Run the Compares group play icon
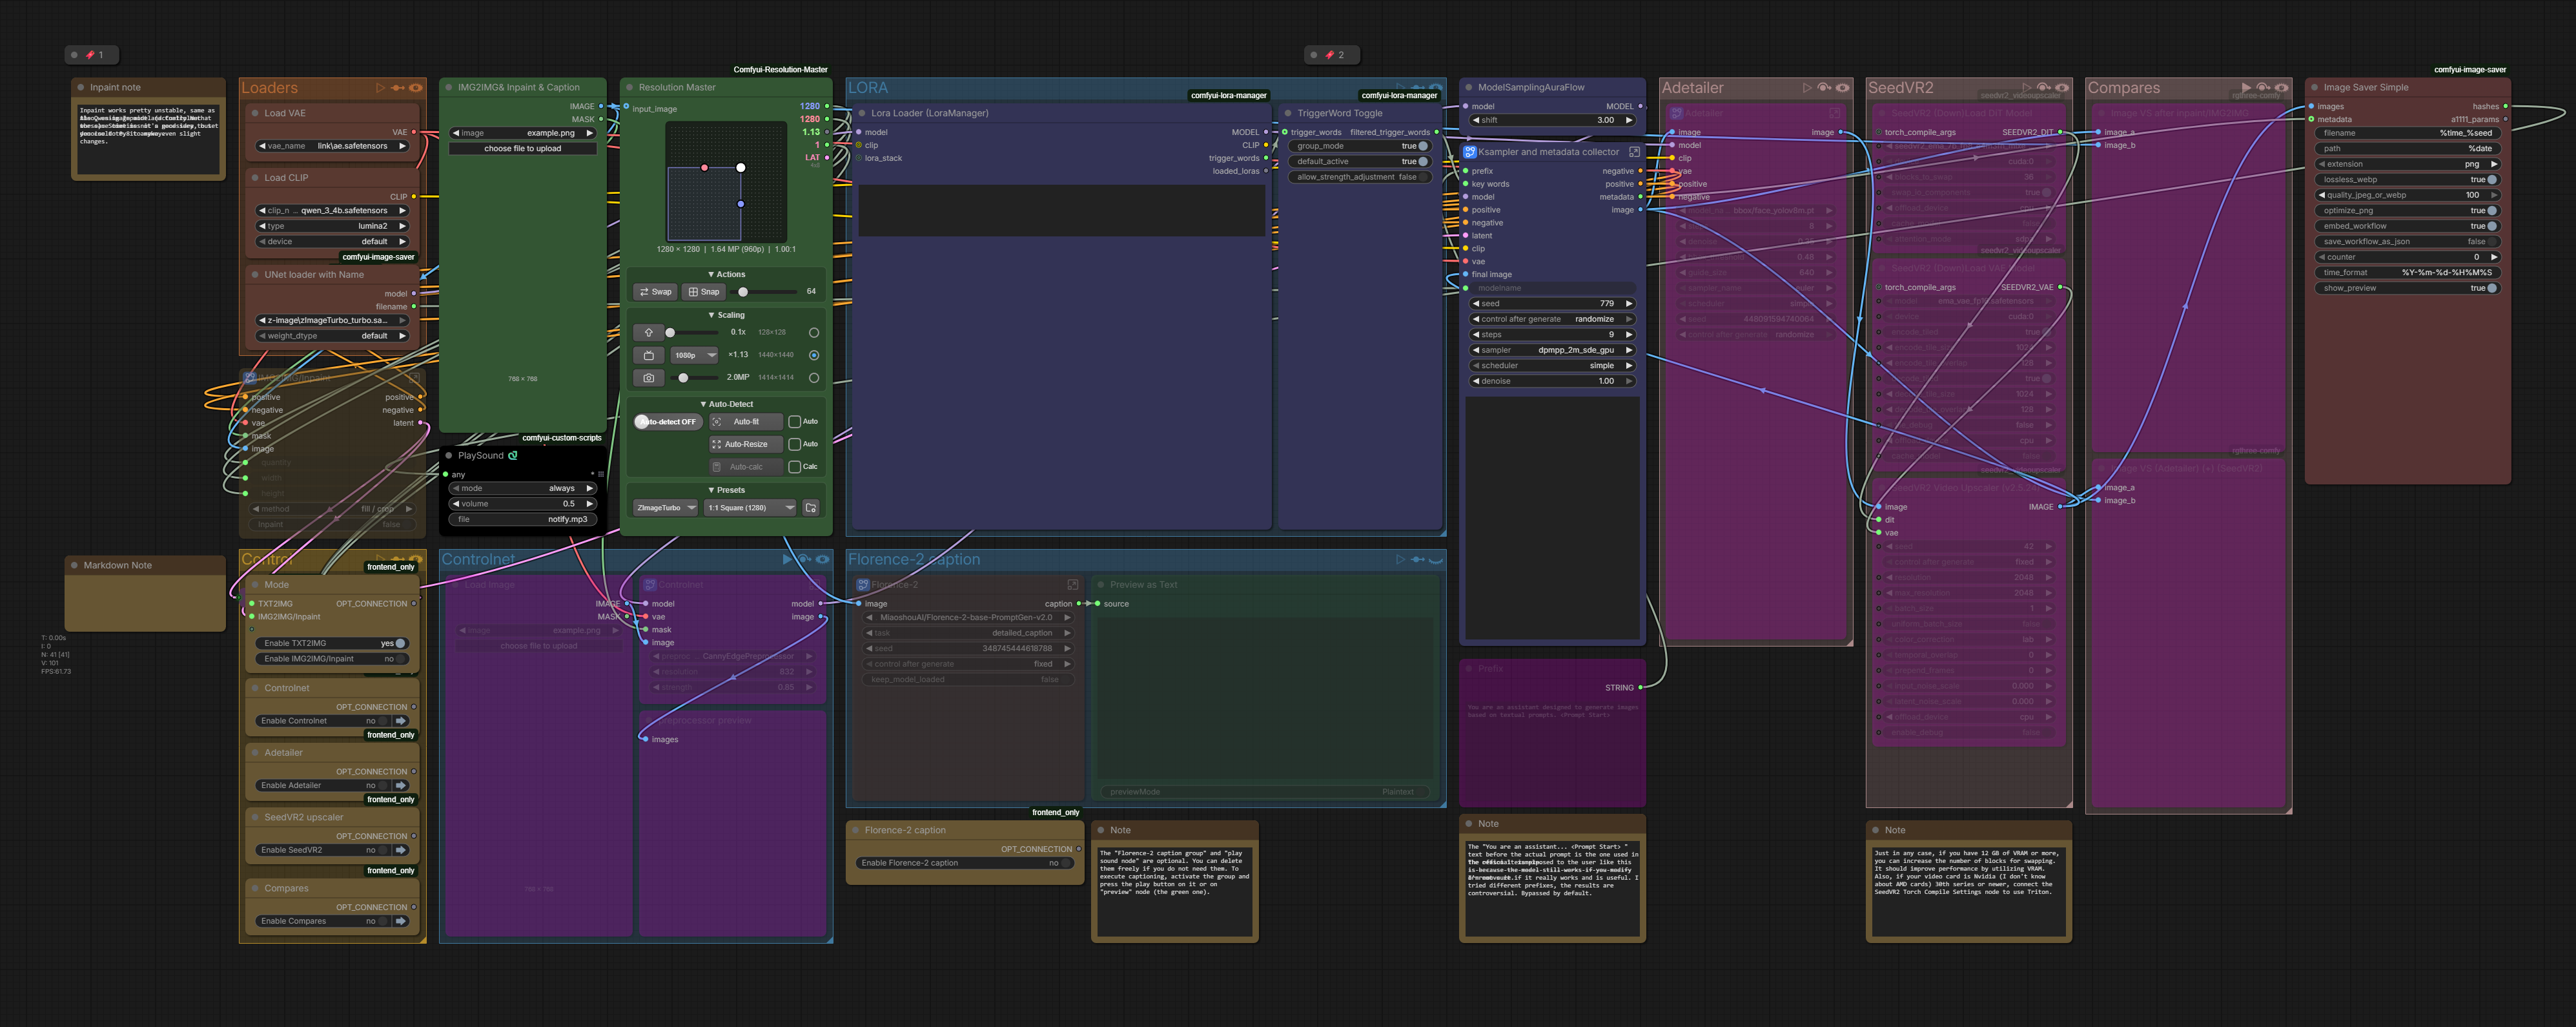Screen dimensions: 2576x1027 coord(2246,88)
